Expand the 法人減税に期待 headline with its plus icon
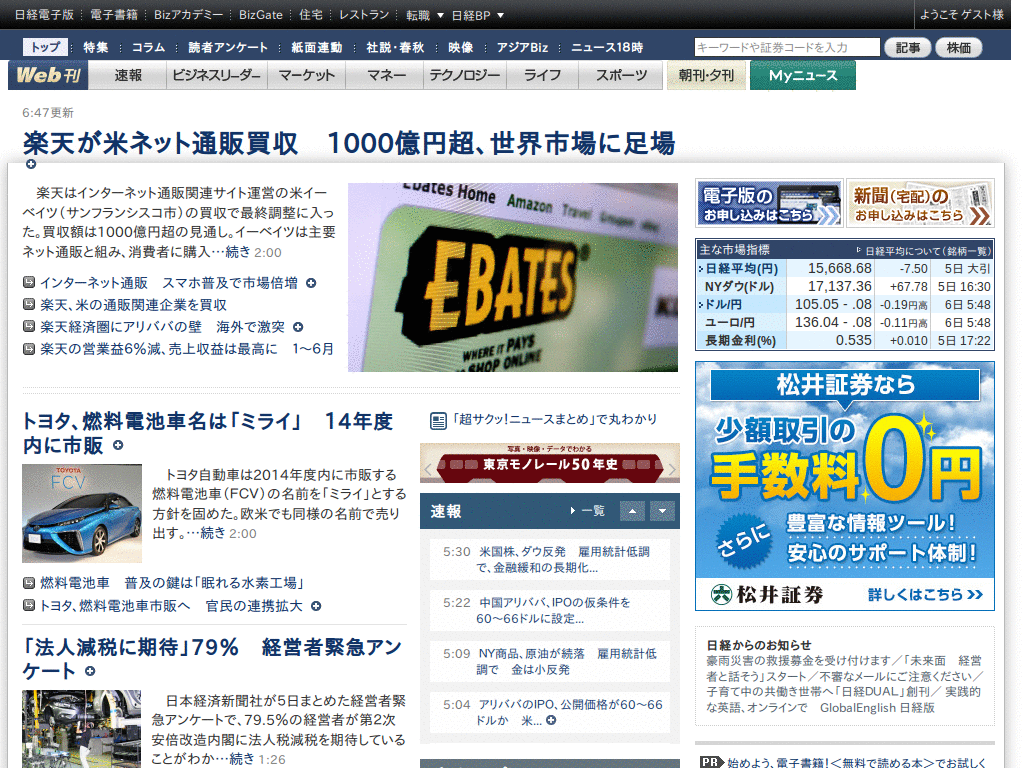Viewport: 1024px width, 768px height. (90, 672)
